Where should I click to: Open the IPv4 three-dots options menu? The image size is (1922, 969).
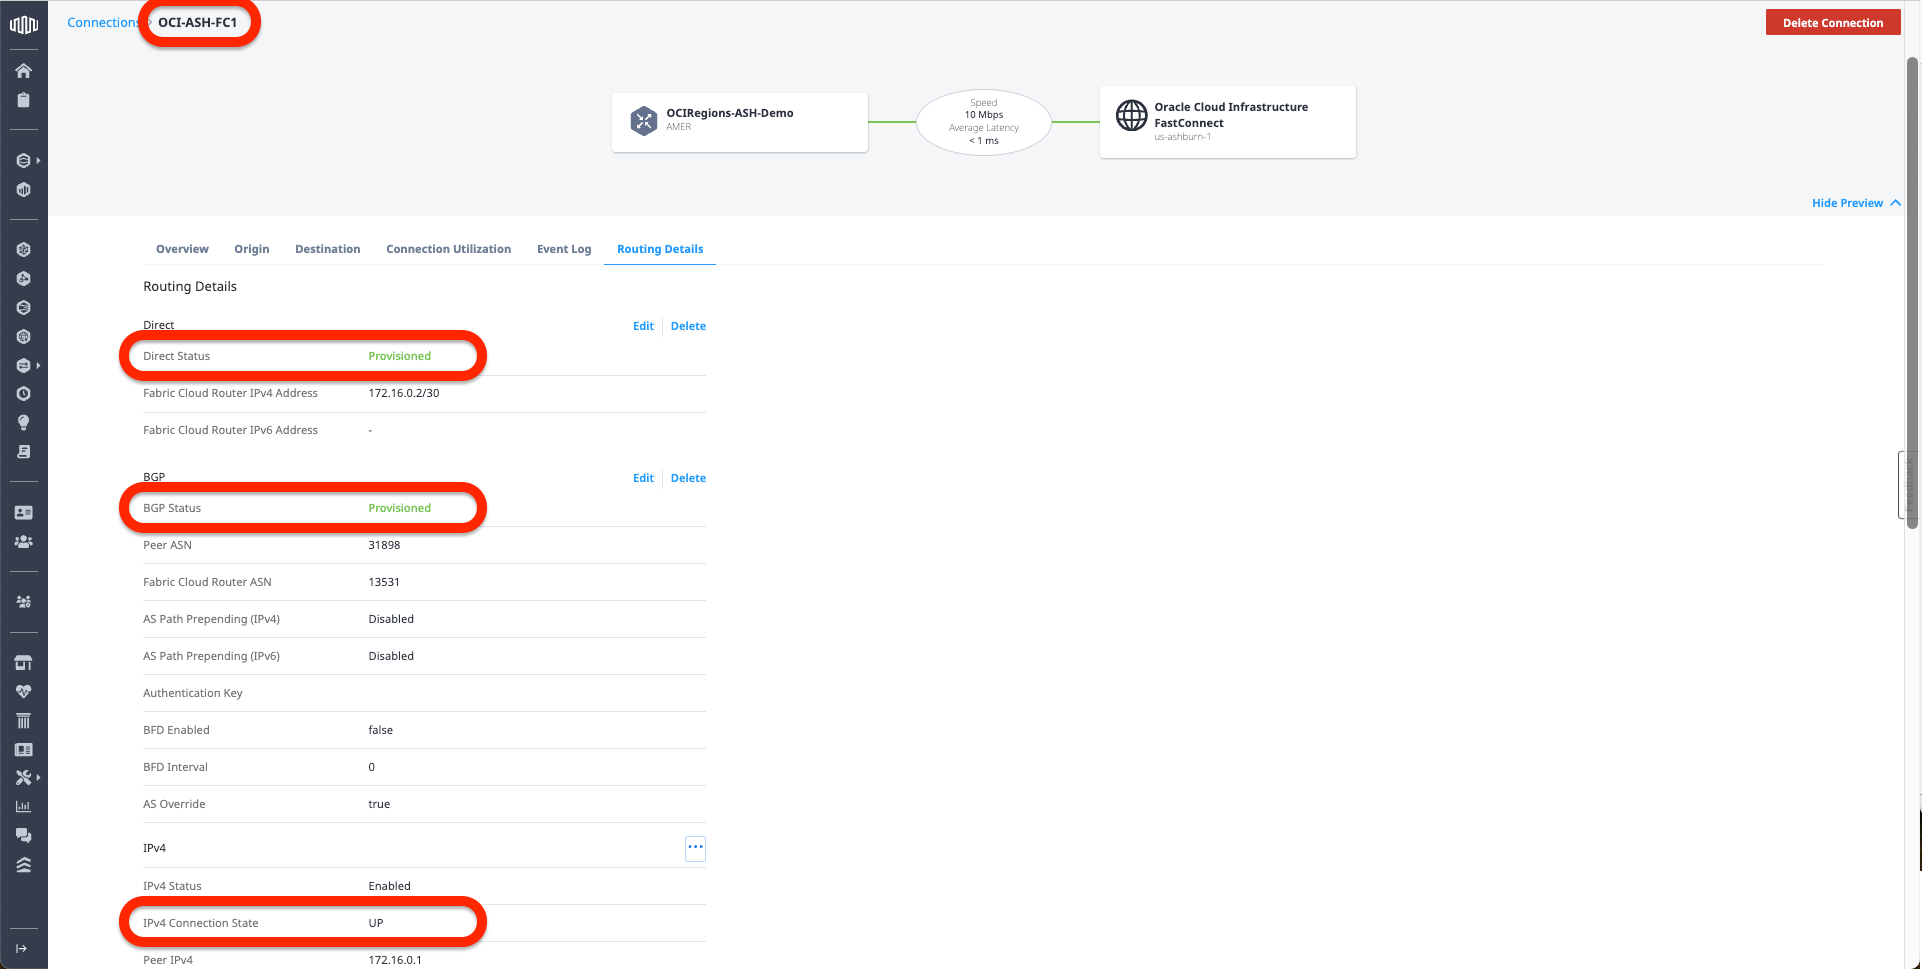pos(695,848)
